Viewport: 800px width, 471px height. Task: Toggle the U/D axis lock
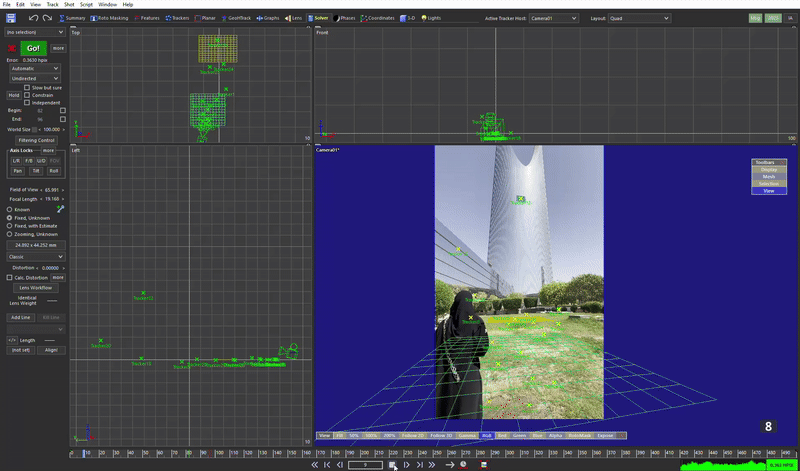coord(41,161)
